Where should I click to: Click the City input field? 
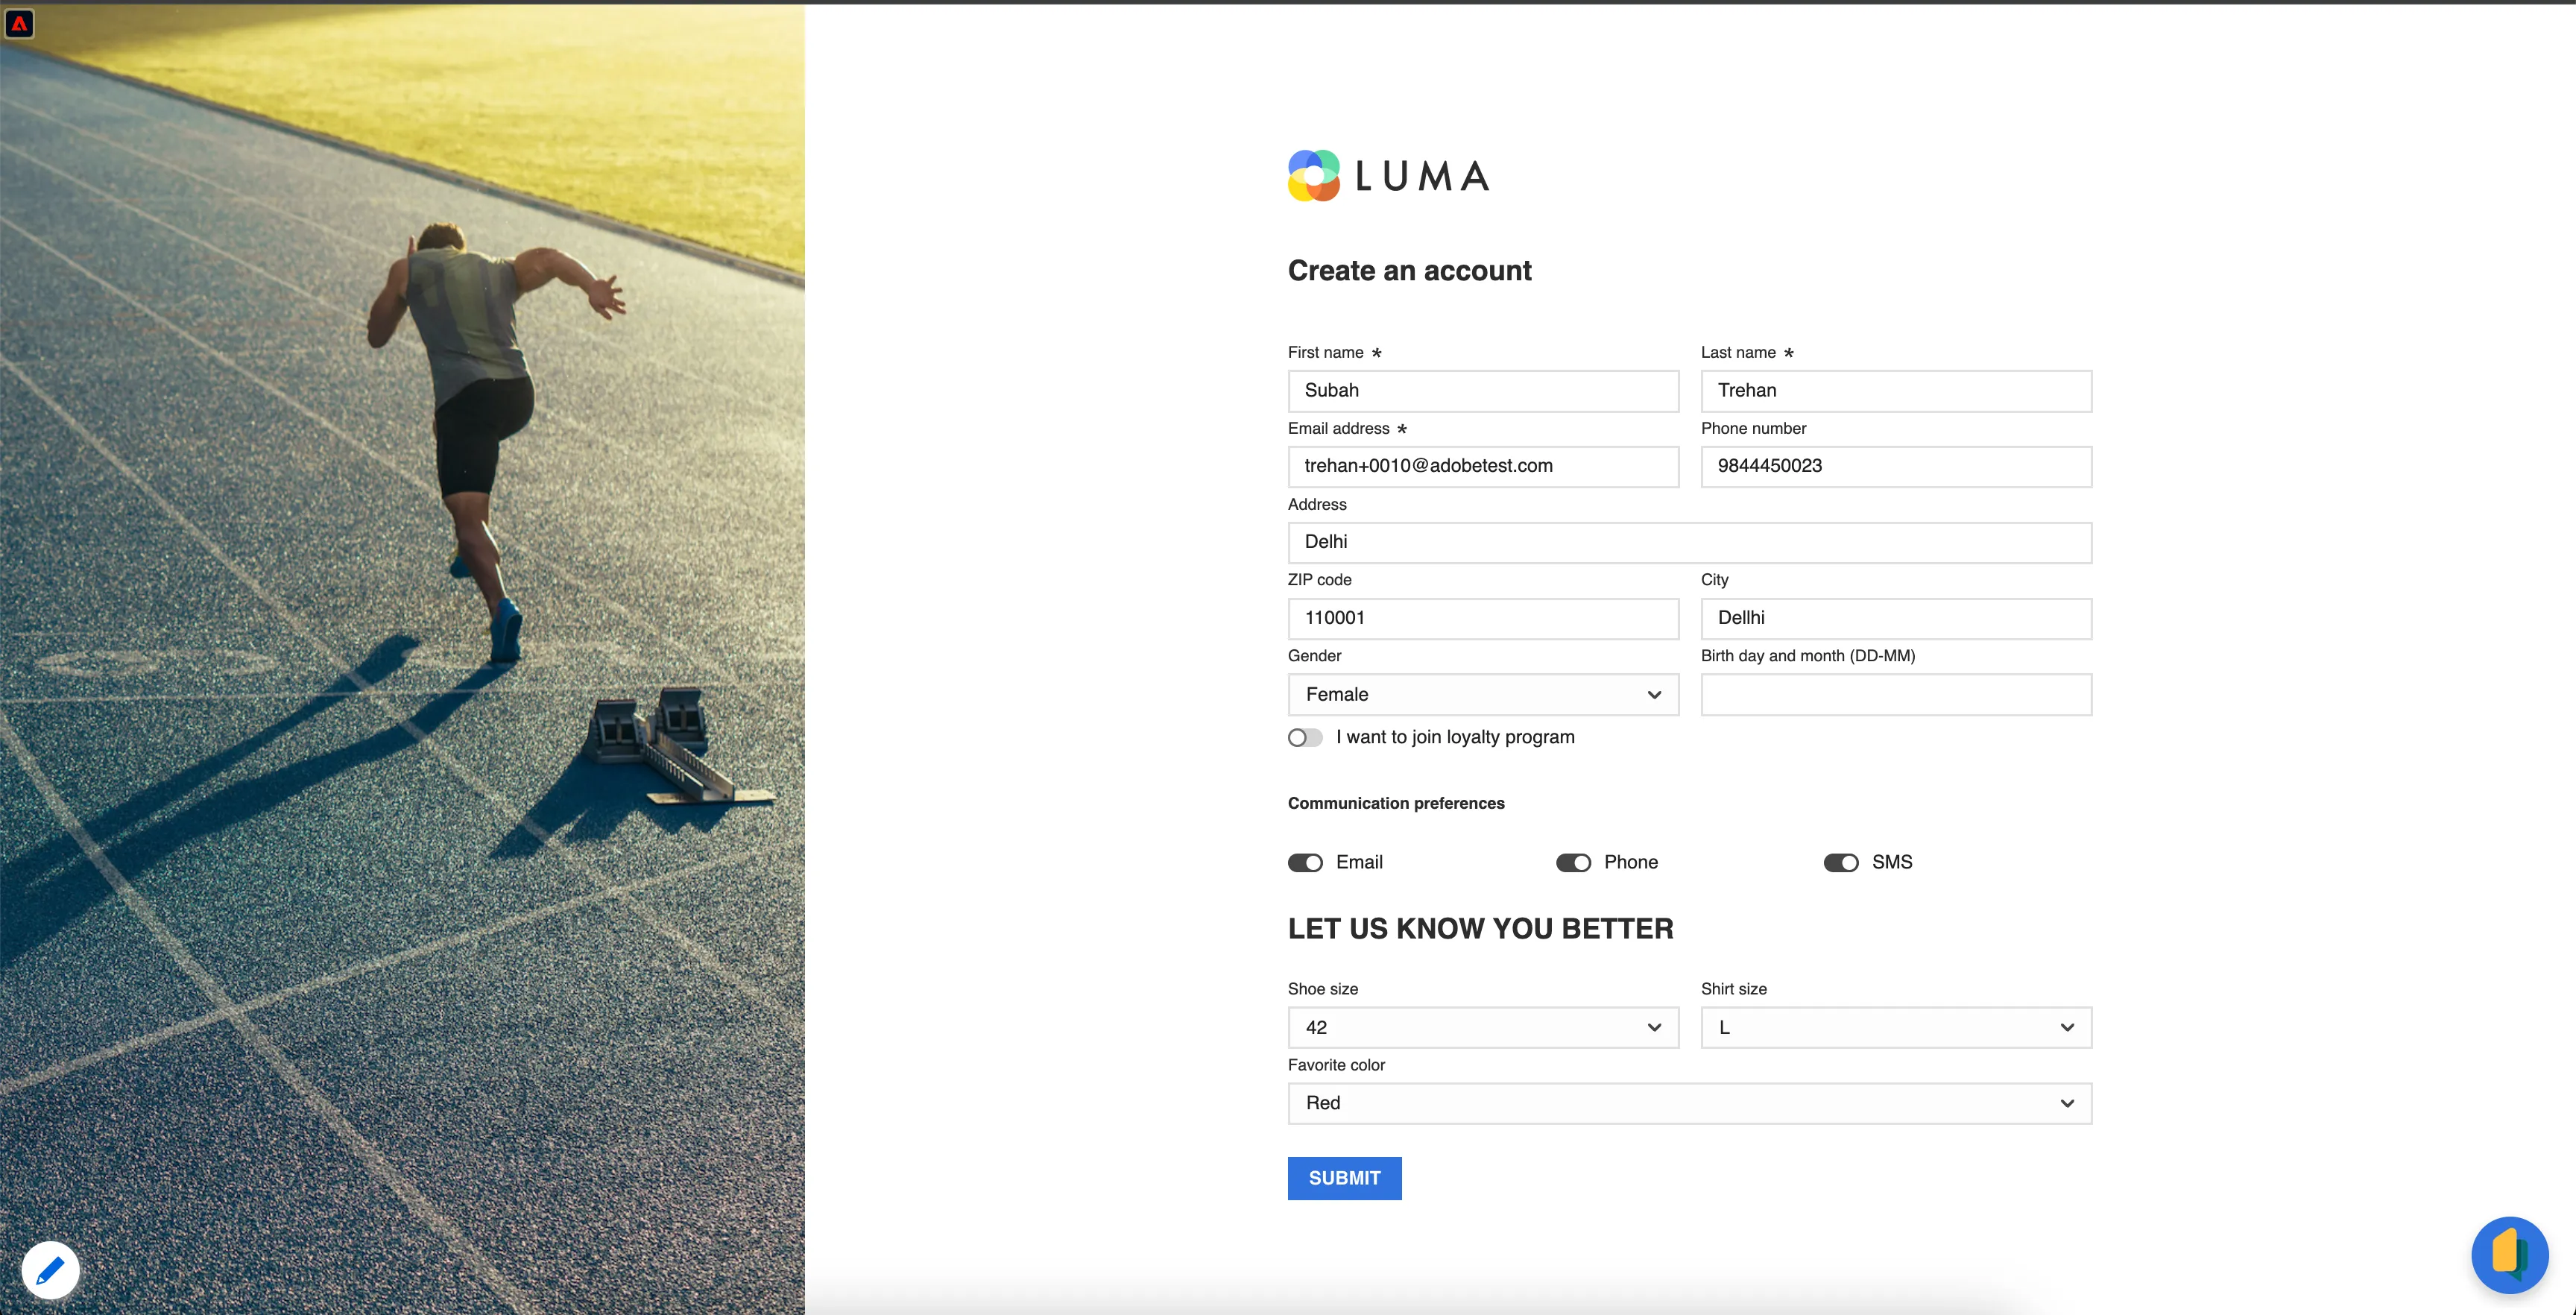coord(1896,618)
